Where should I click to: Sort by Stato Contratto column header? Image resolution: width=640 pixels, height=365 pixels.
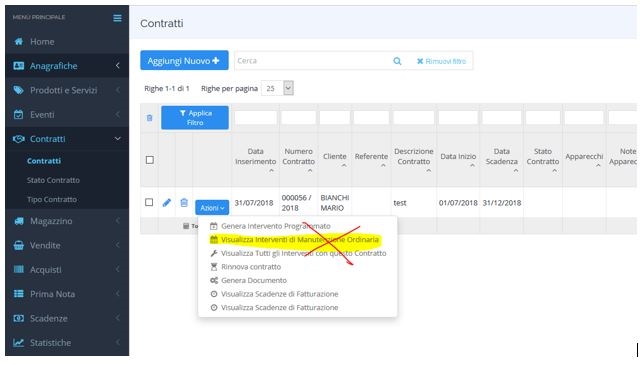542,156
